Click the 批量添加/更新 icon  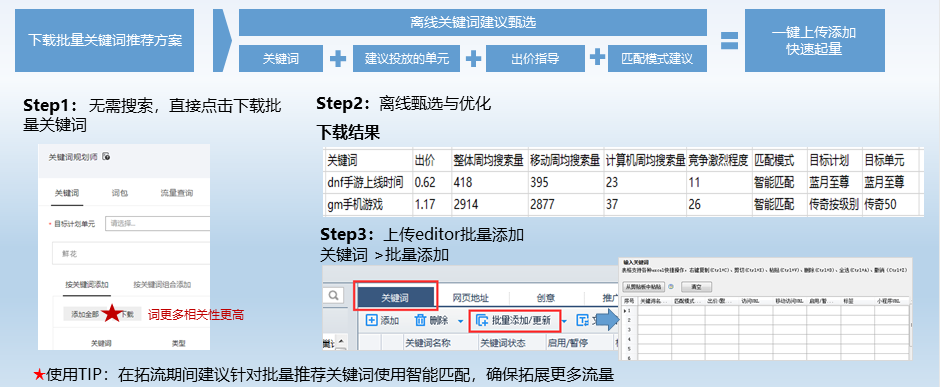pyautogui.click(x=481, y=321)
